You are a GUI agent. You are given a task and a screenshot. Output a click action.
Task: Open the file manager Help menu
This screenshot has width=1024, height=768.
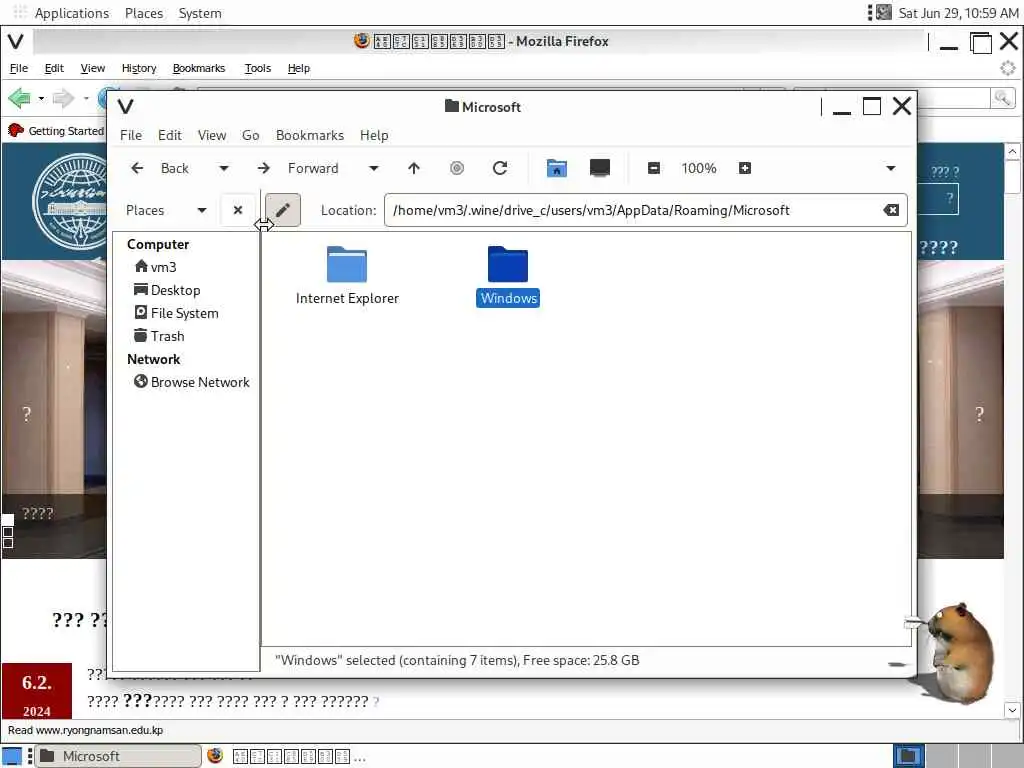click(374, 135)
